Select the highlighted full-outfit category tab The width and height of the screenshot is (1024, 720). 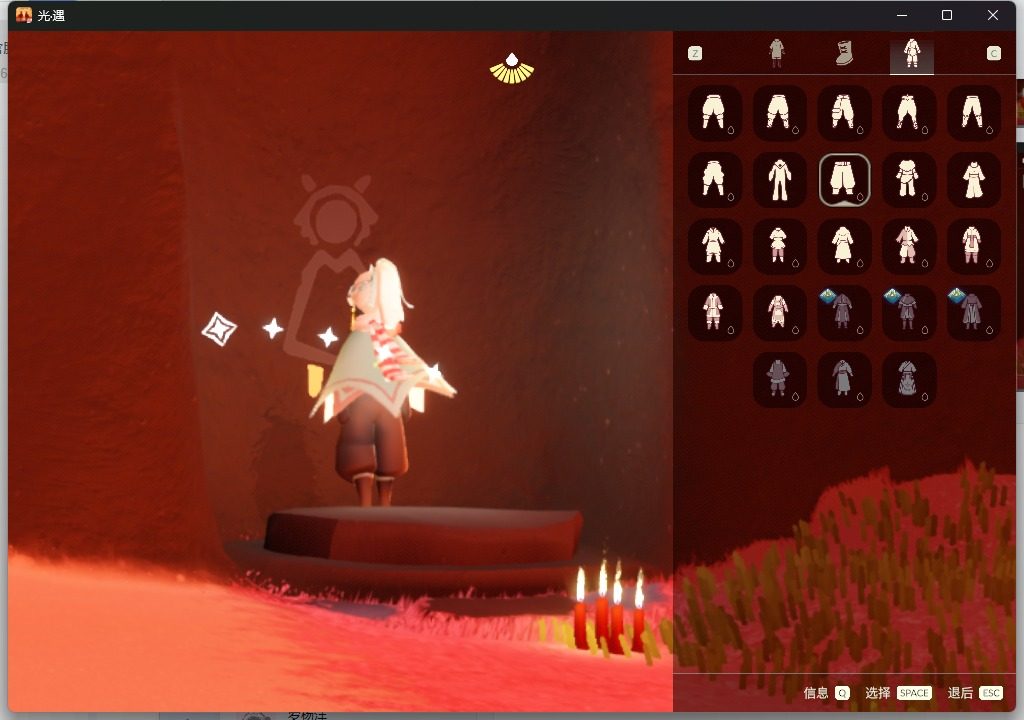tap(912, 55)
